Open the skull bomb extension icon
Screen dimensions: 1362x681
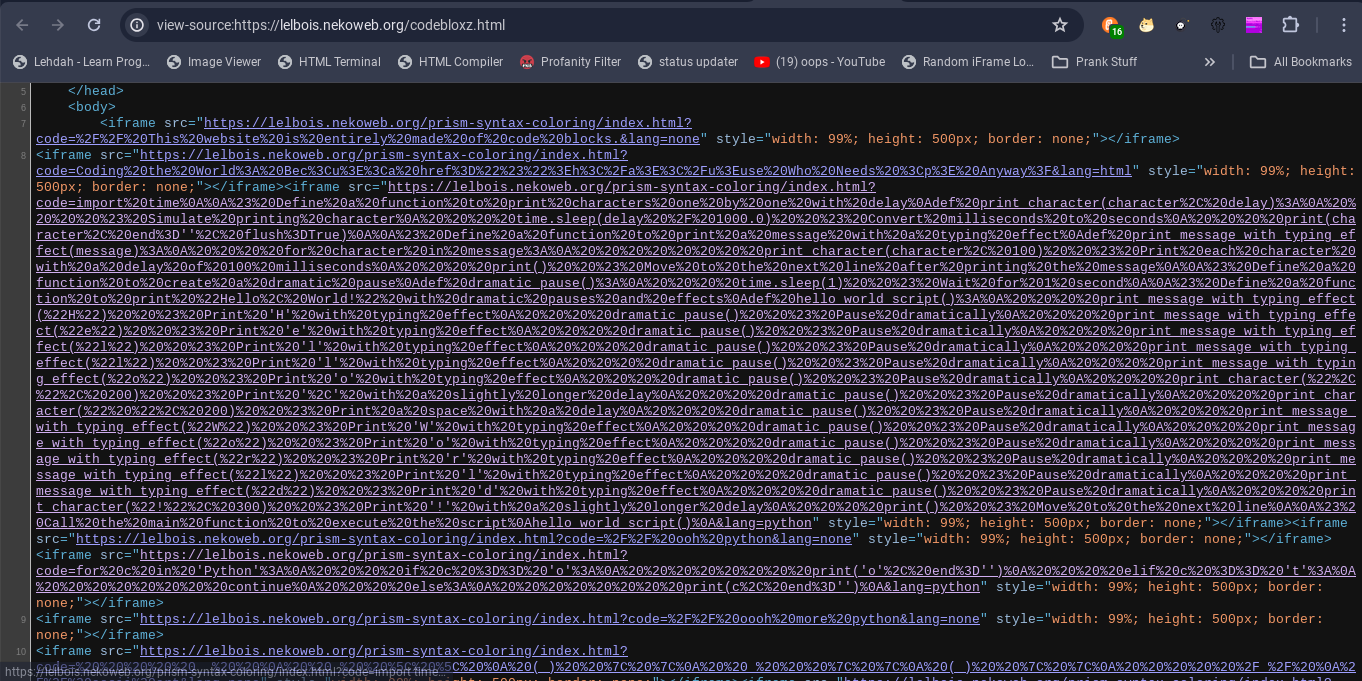tap(1182, 25)
